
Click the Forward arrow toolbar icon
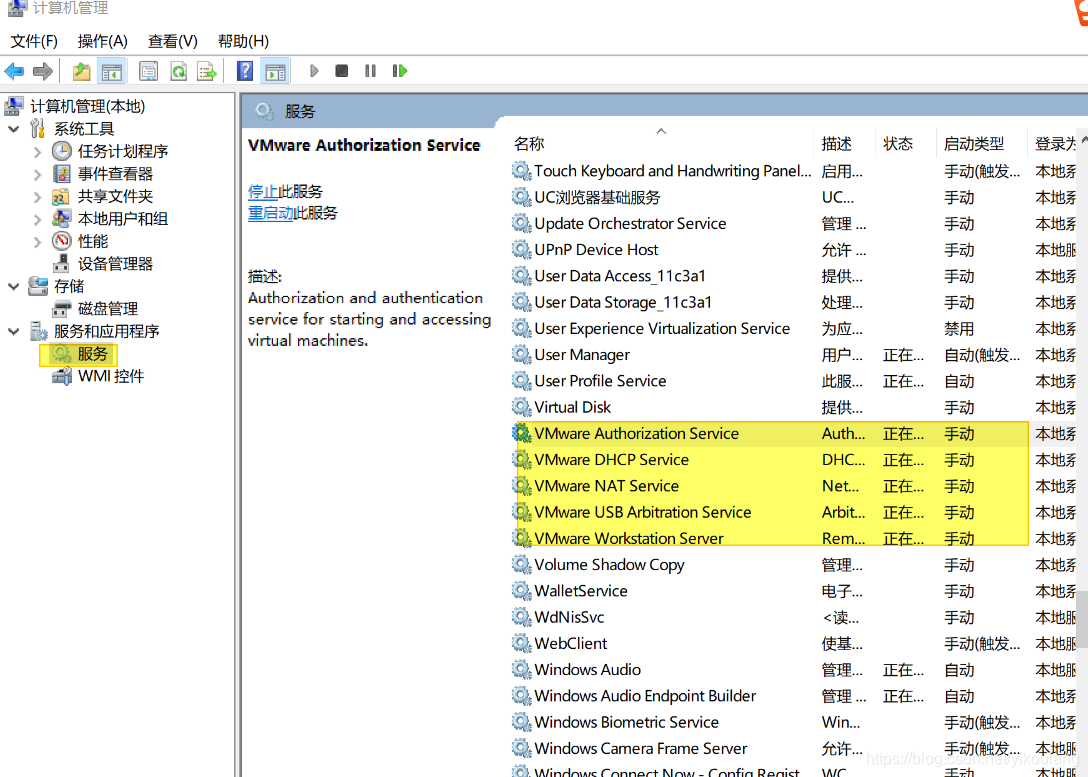[x=43, y=71]
